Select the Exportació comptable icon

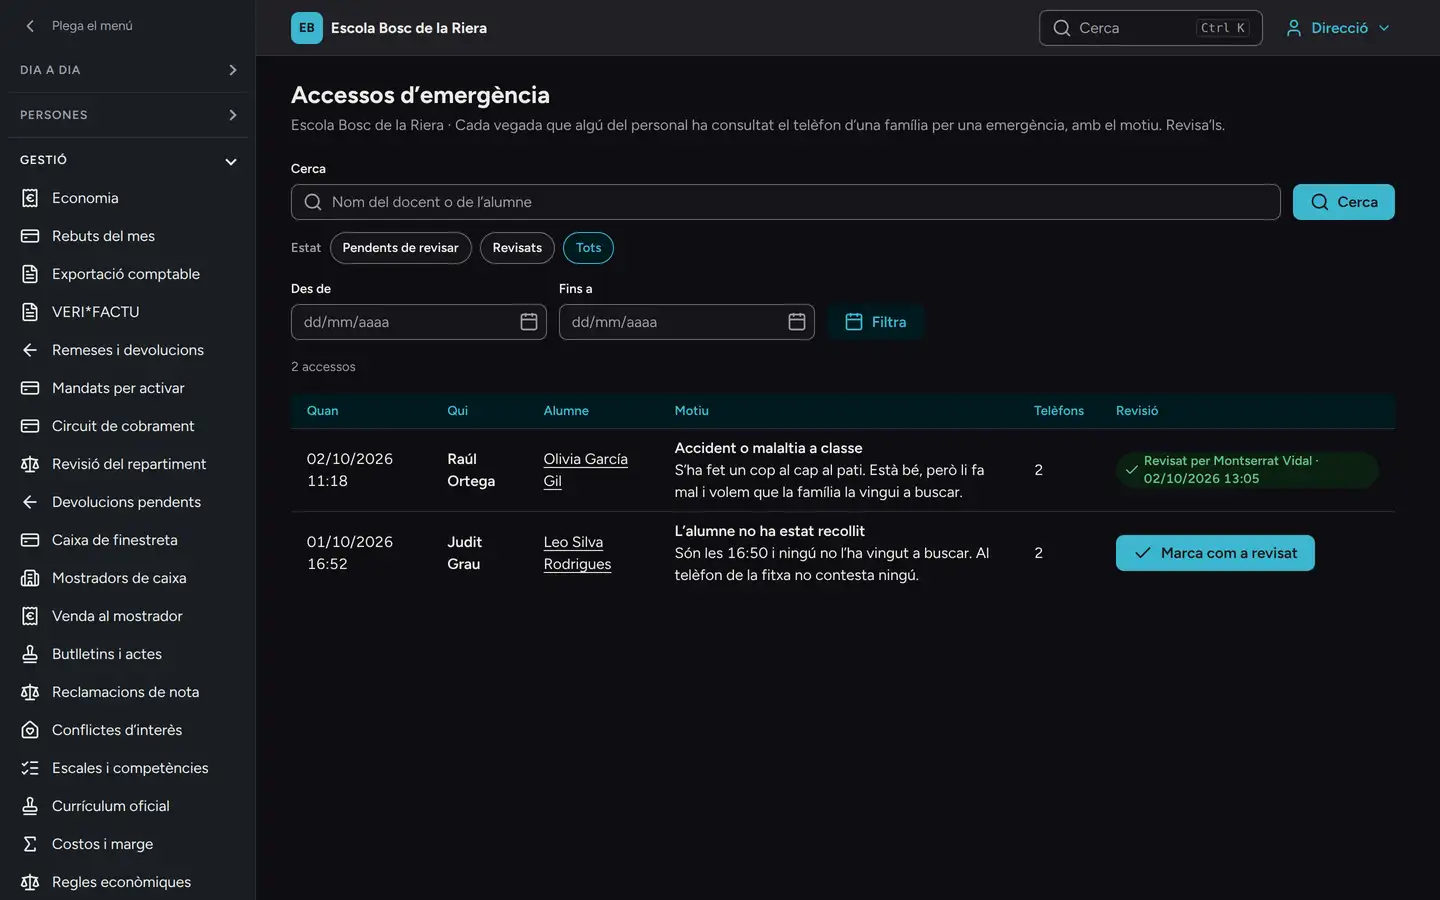pos(30,274)
